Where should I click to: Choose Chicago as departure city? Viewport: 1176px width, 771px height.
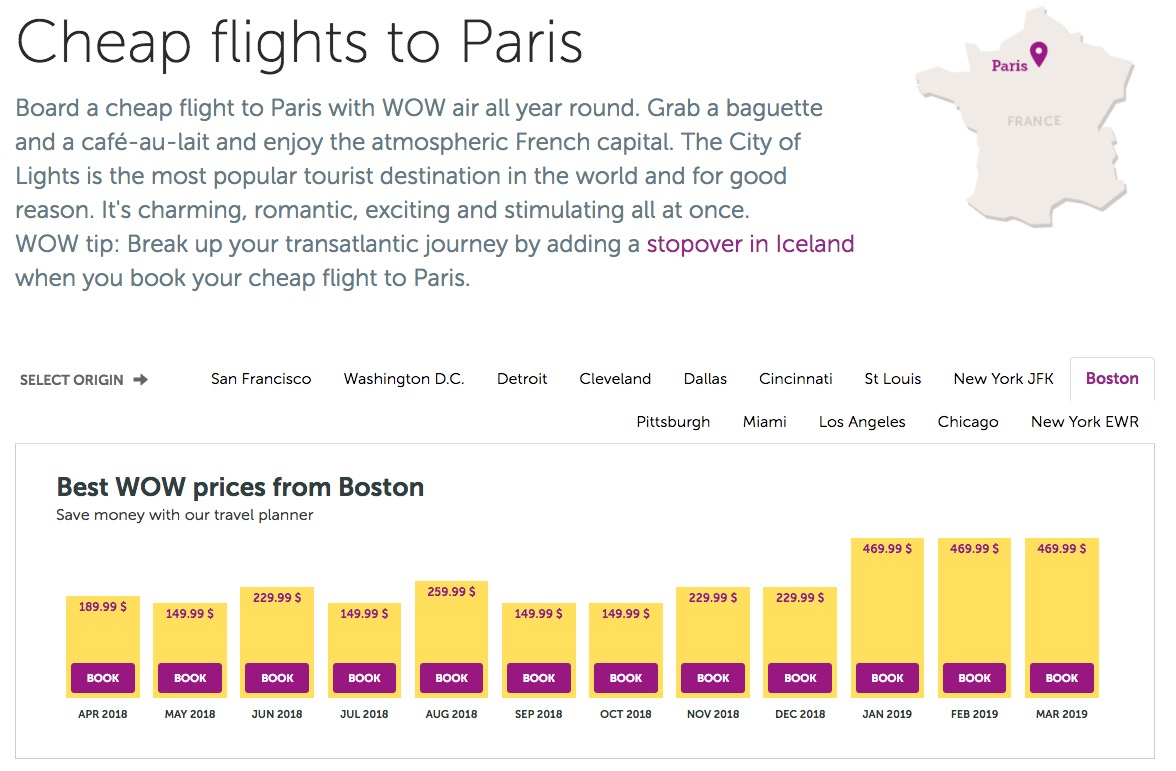point(967,422)
